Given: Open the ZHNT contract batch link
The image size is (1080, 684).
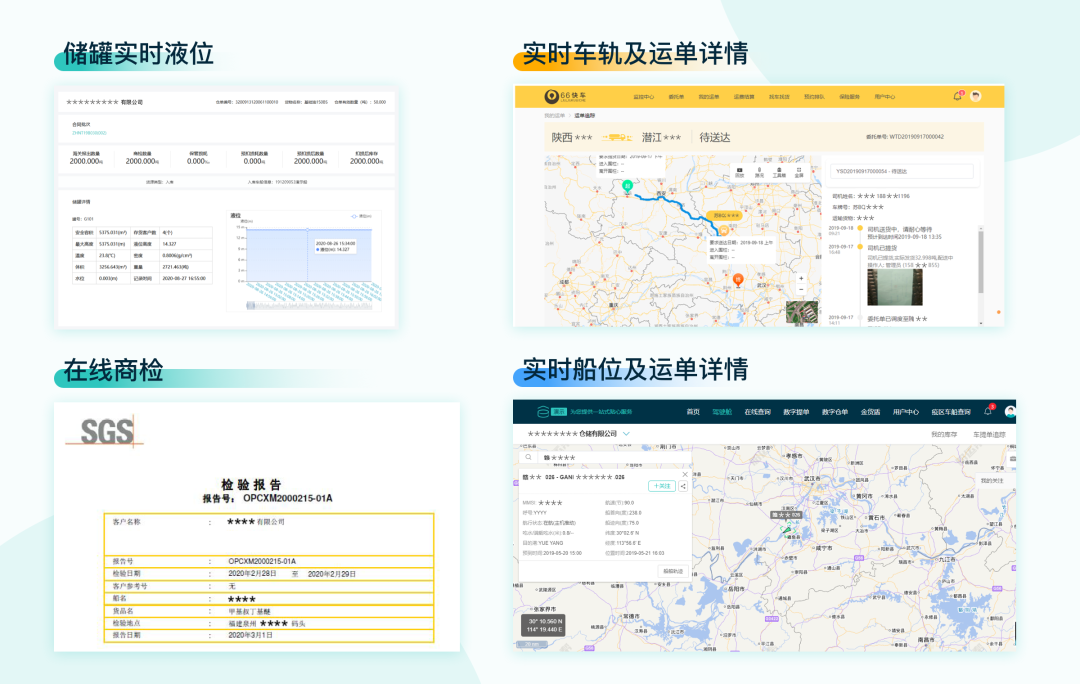Looking at the screenshot, I should point(88,132).
